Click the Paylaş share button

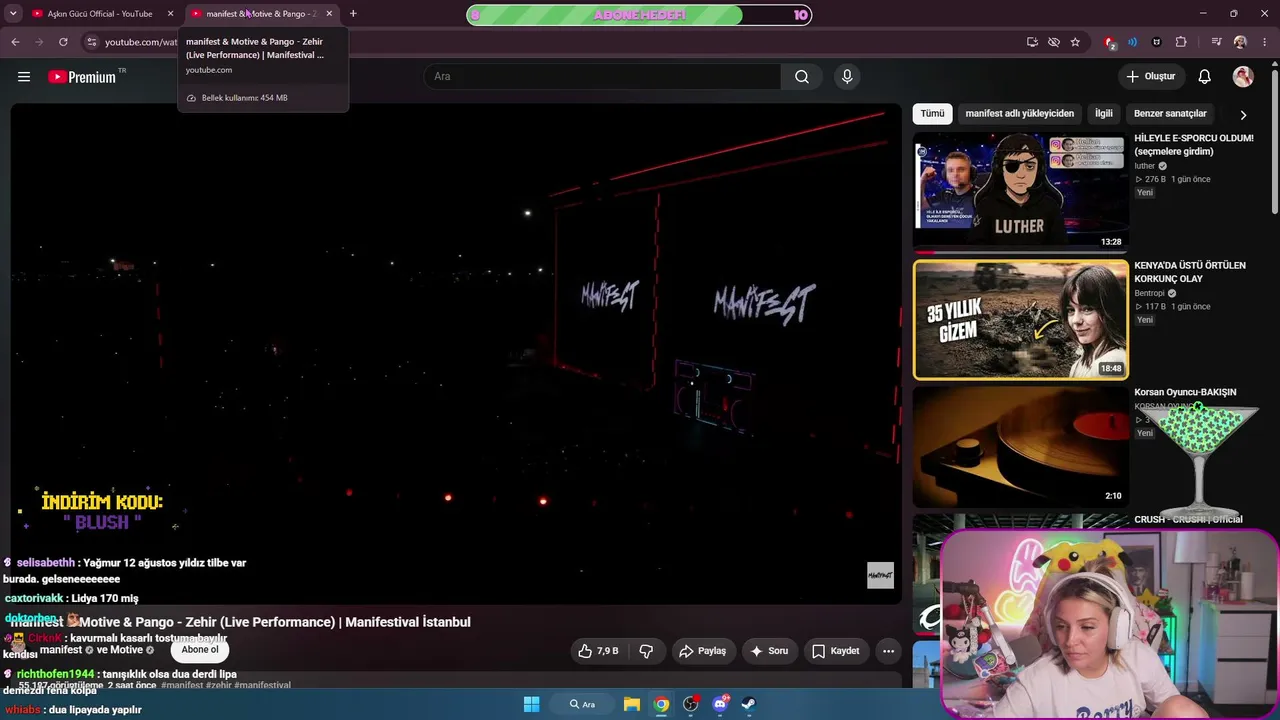click(703, 651)
